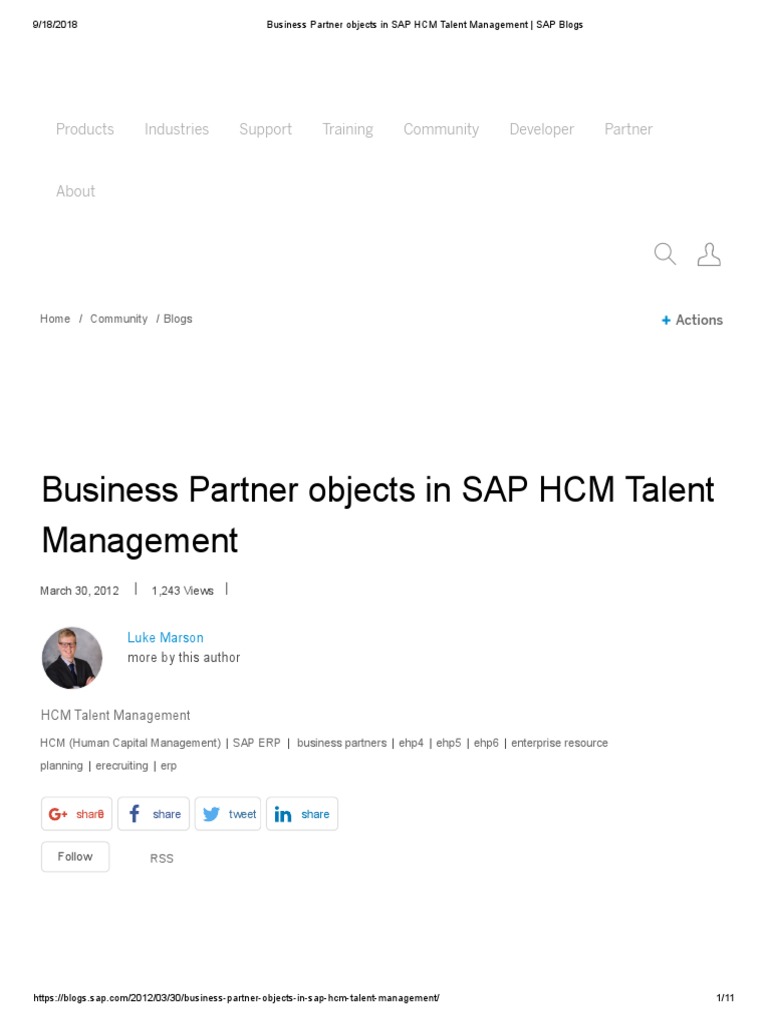Share via the Google Plus icon
The width and height of the screenshot is (768, 1024).
pos(57,814)
